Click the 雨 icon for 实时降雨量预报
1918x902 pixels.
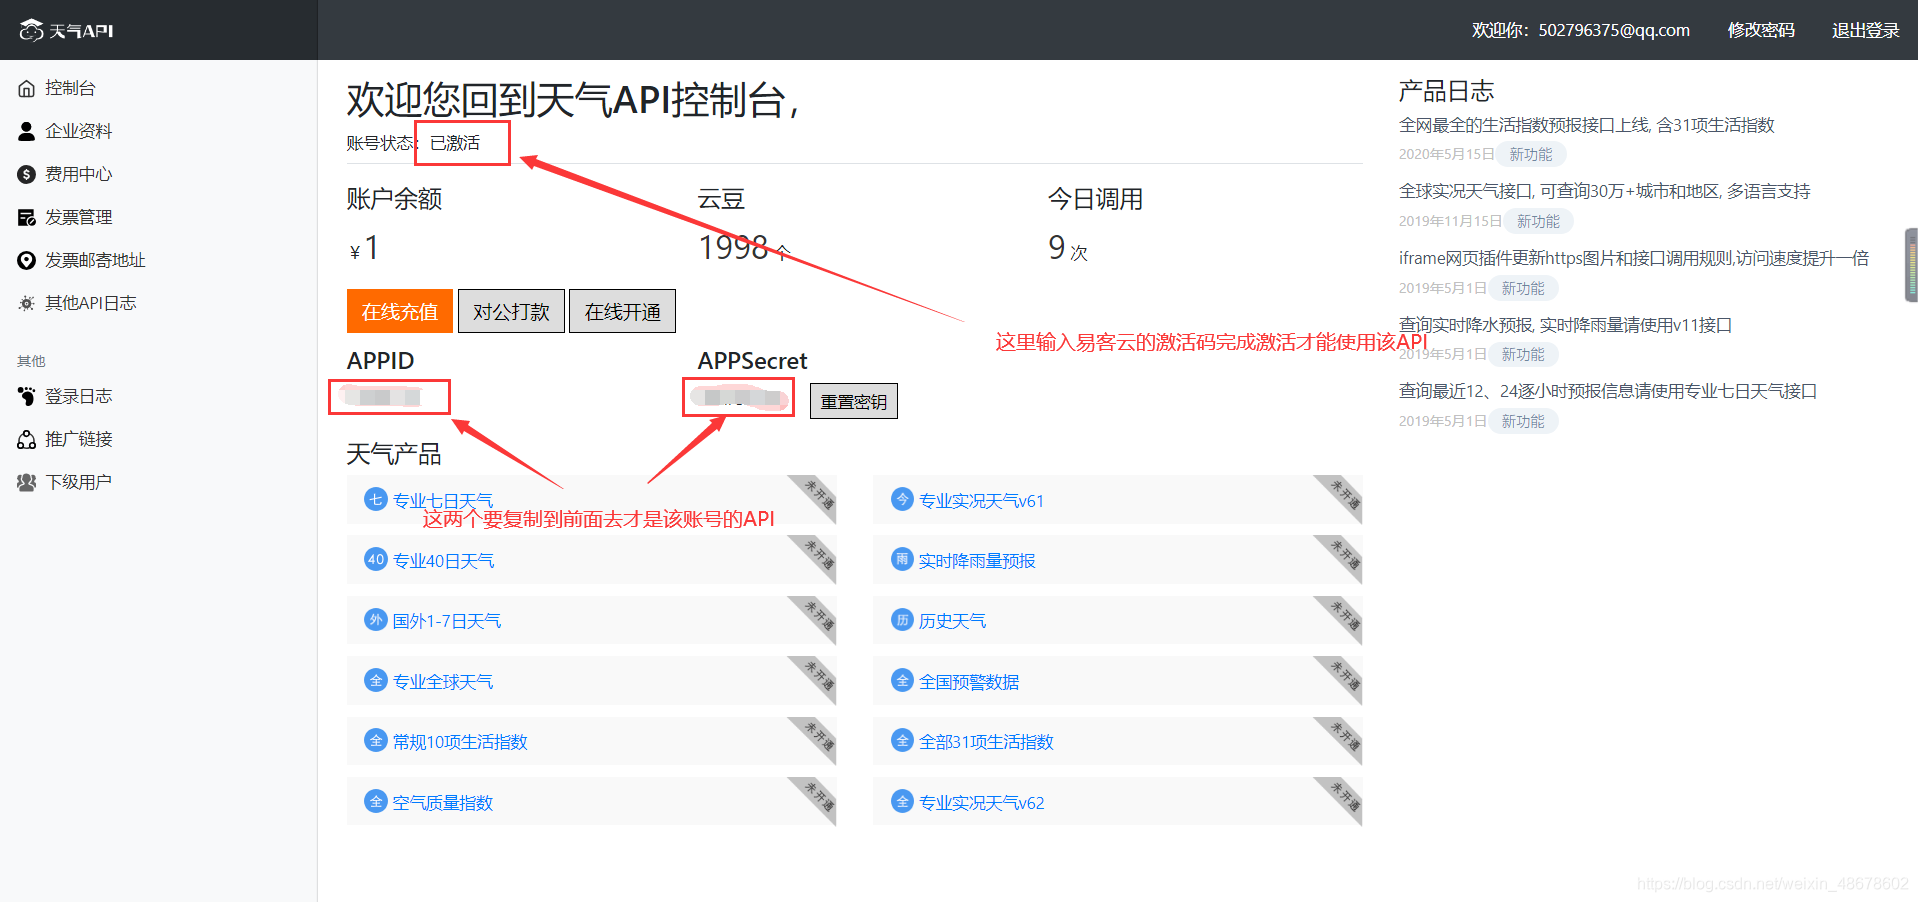(903, 559)
